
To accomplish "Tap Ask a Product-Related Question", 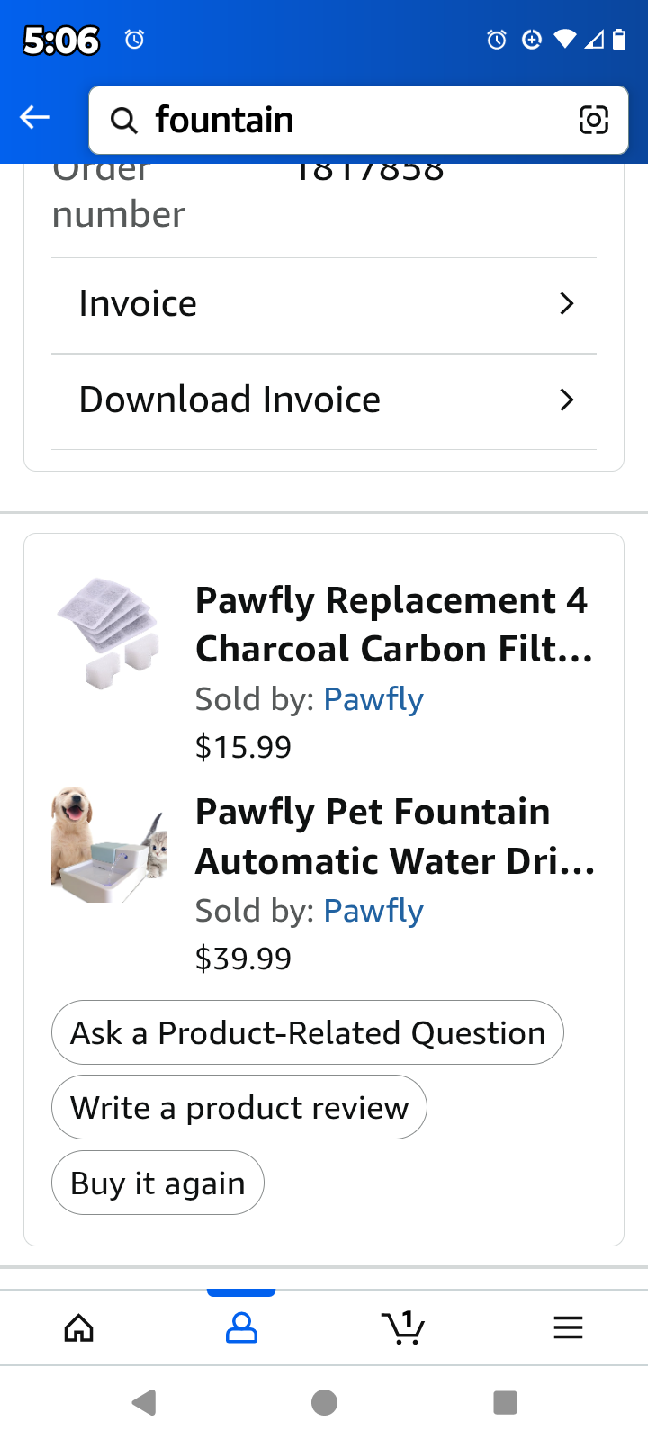I will pos(307,1032).
